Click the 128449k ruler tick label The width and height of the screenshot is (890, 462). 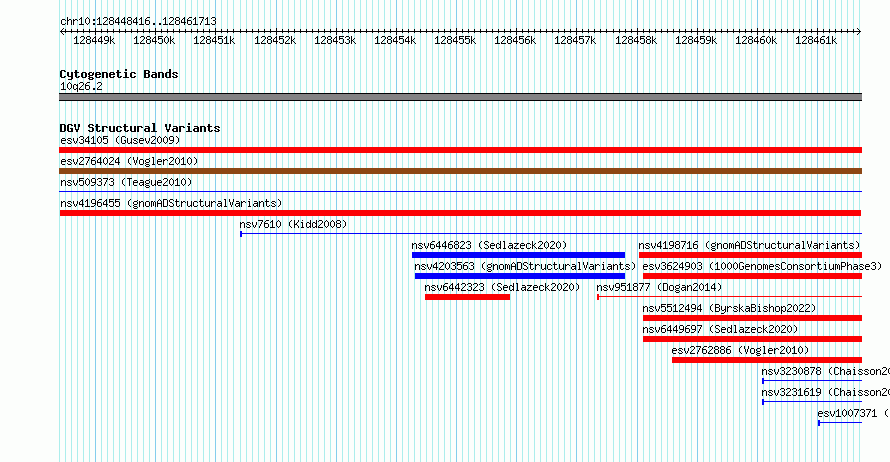tap(94, 40)
